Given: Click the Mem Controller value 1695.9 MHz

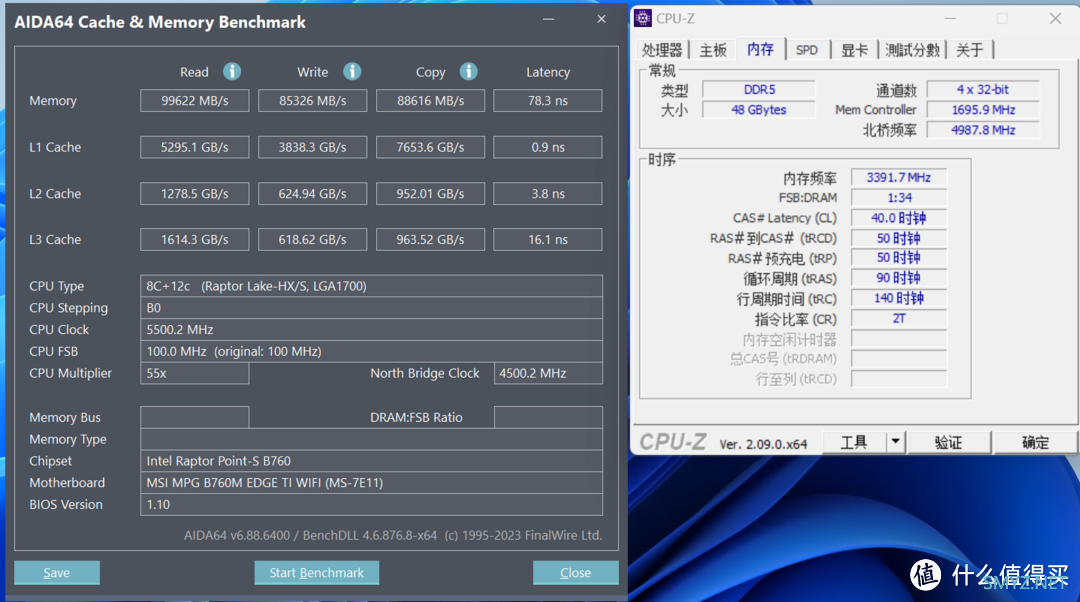Looking at the screenshot, I should [x=983, y=110].
